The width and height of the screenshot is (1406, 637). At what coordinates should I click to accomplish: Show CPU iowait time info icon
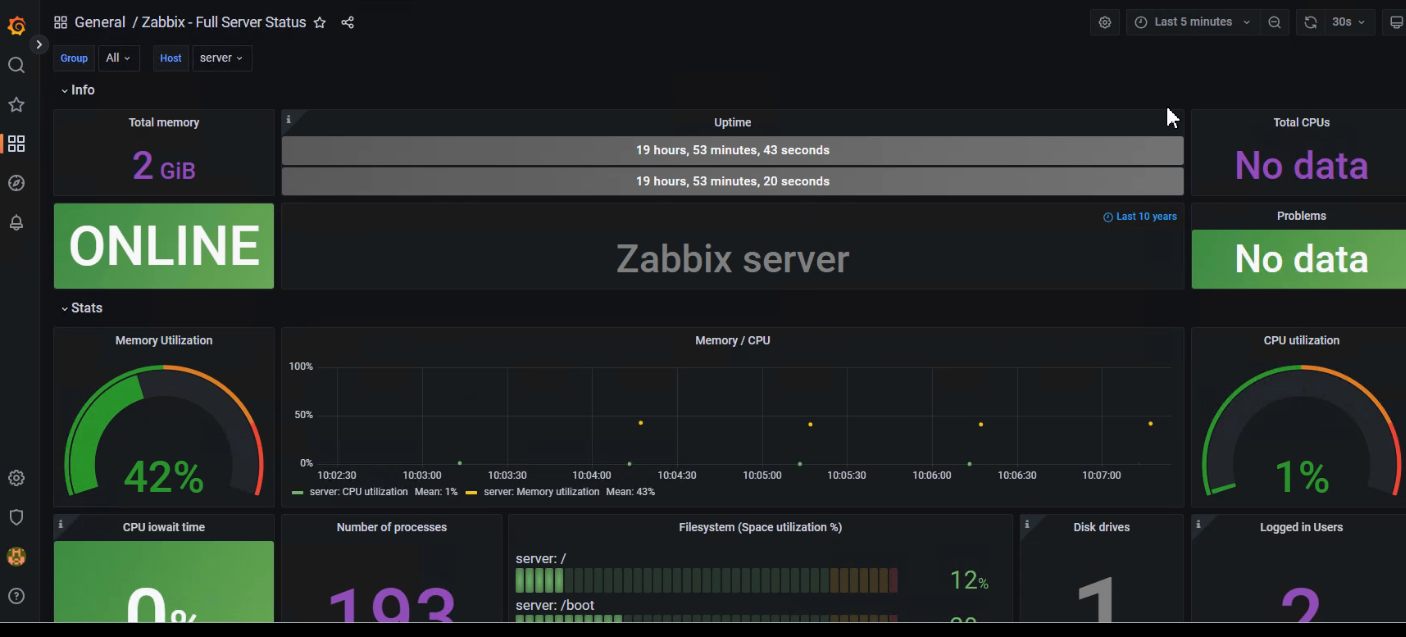point(61,524)
